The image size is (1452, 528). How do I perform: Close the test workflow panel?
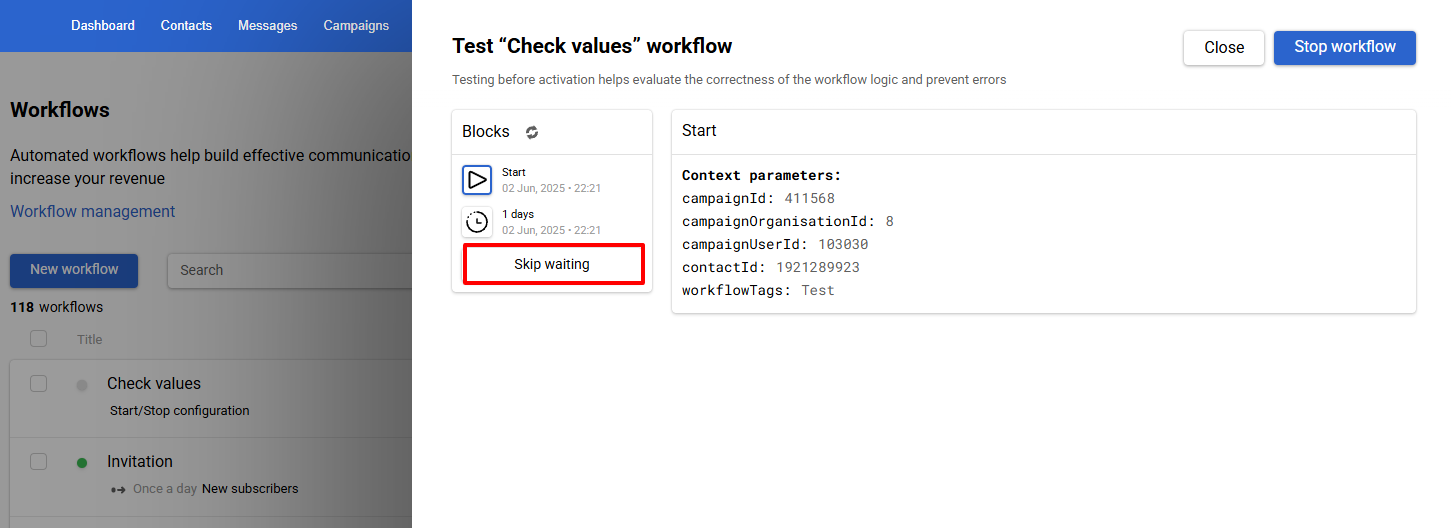pyautogui.click(x=1224, y=47)
